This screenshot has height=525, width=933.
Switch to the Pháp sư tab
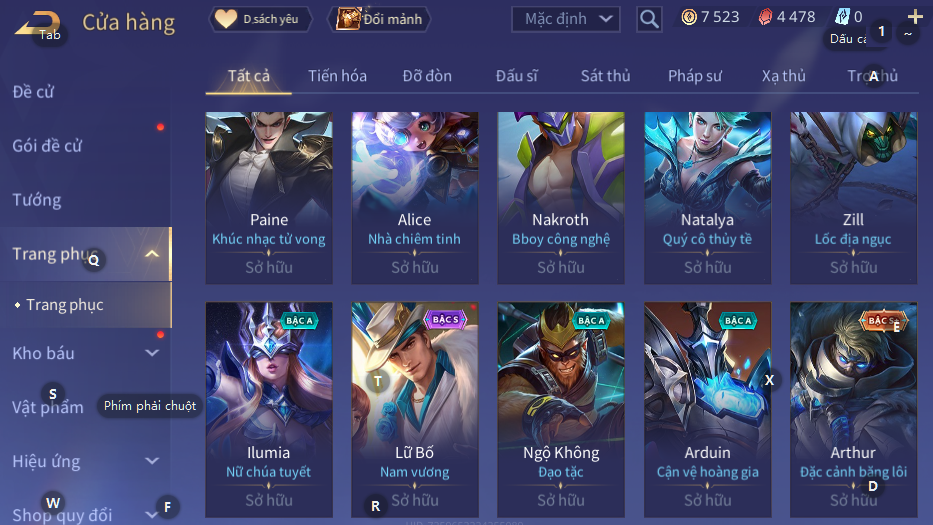694,76
